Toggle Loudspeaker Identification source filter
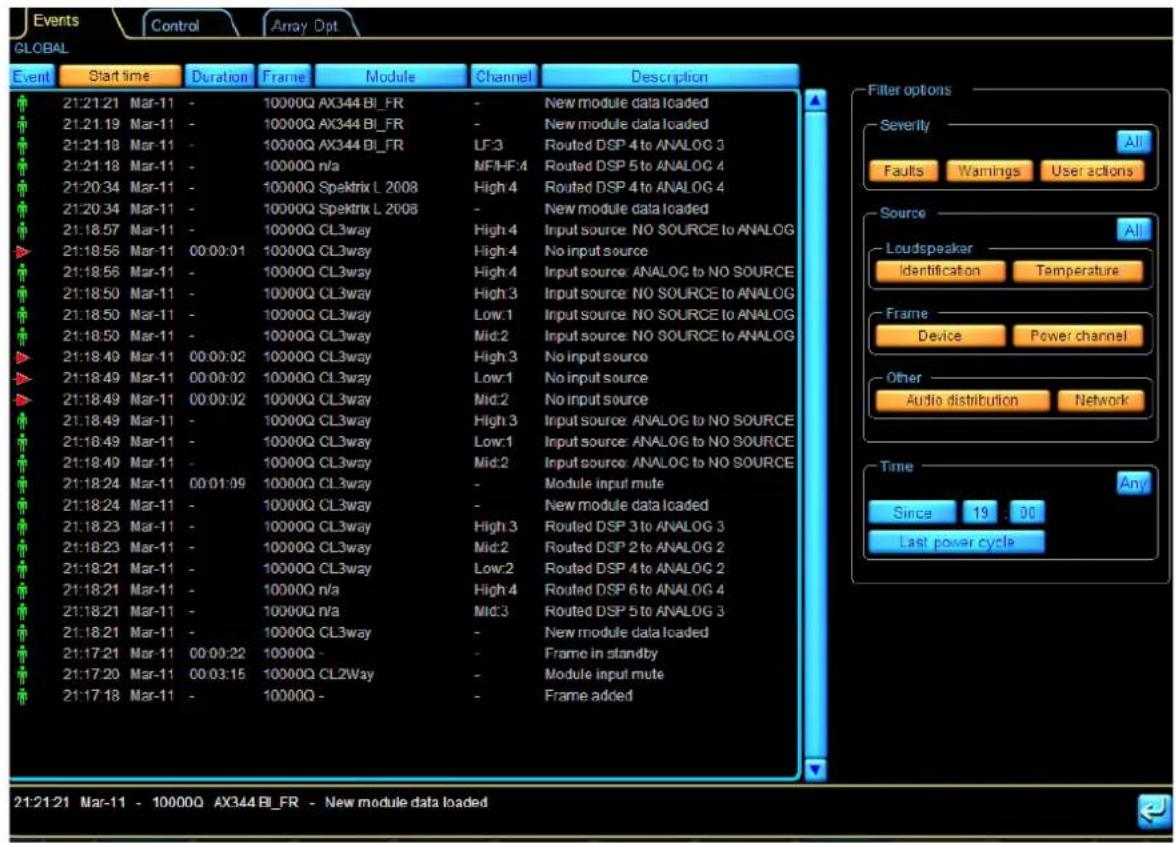This screenshot has width=1176, height=843. click(940, 271)
